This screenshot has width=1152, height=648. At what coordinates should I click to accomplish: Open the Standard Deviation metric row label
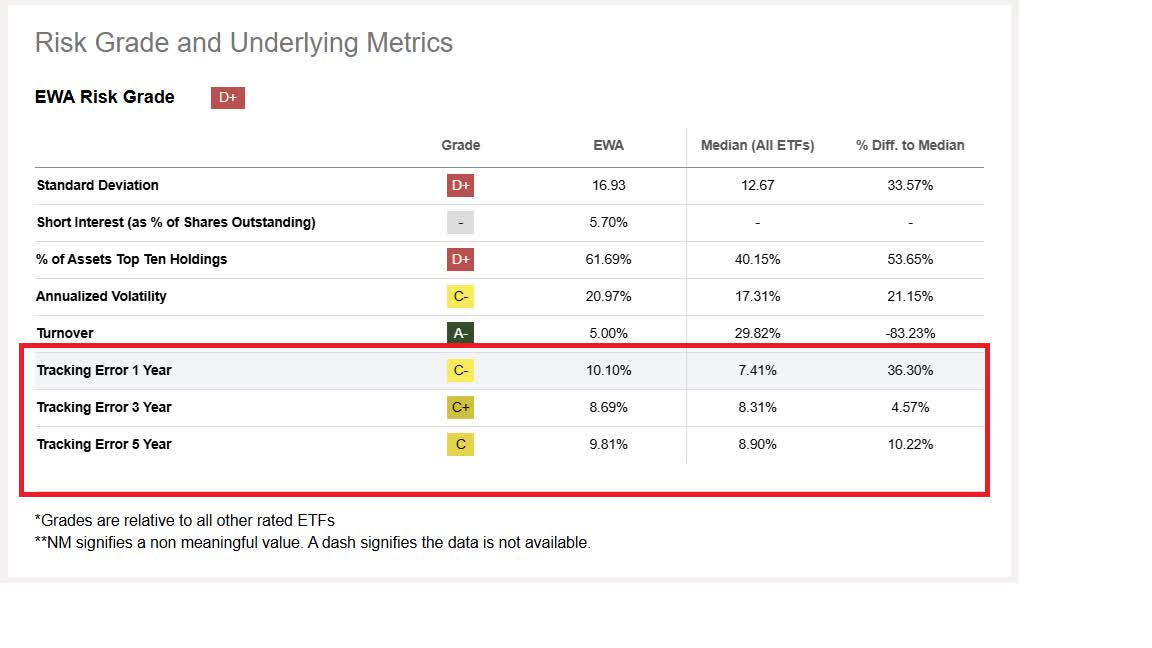98,185
